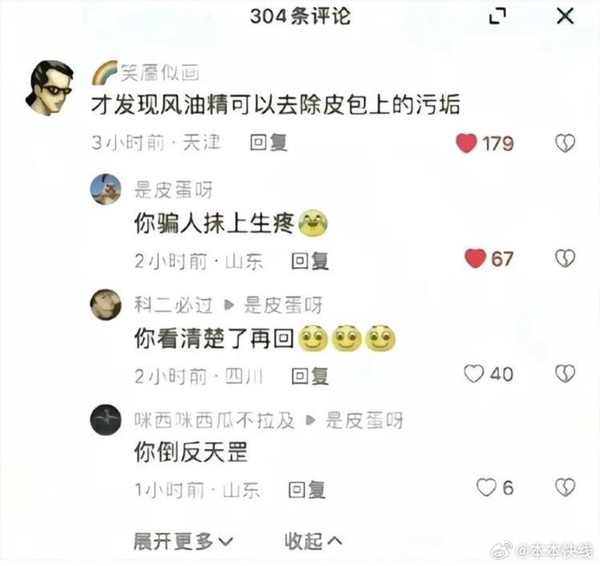The height and width of the screenshot is (566, 600).
Task: Open 科二必过's avatar picture
Action: 106,305
